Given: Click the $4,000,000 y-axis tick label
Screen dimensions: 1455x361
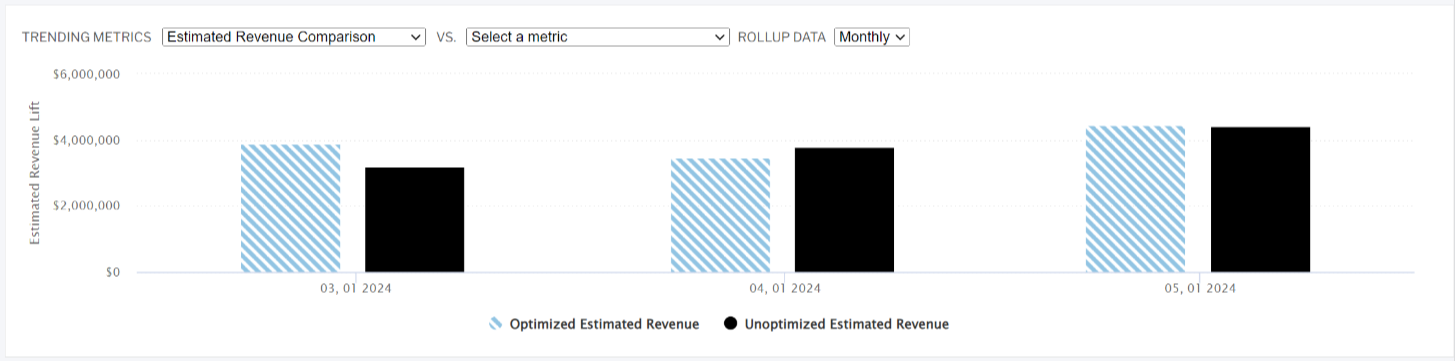Looking at the screenshot, I should tap(87, 140).
